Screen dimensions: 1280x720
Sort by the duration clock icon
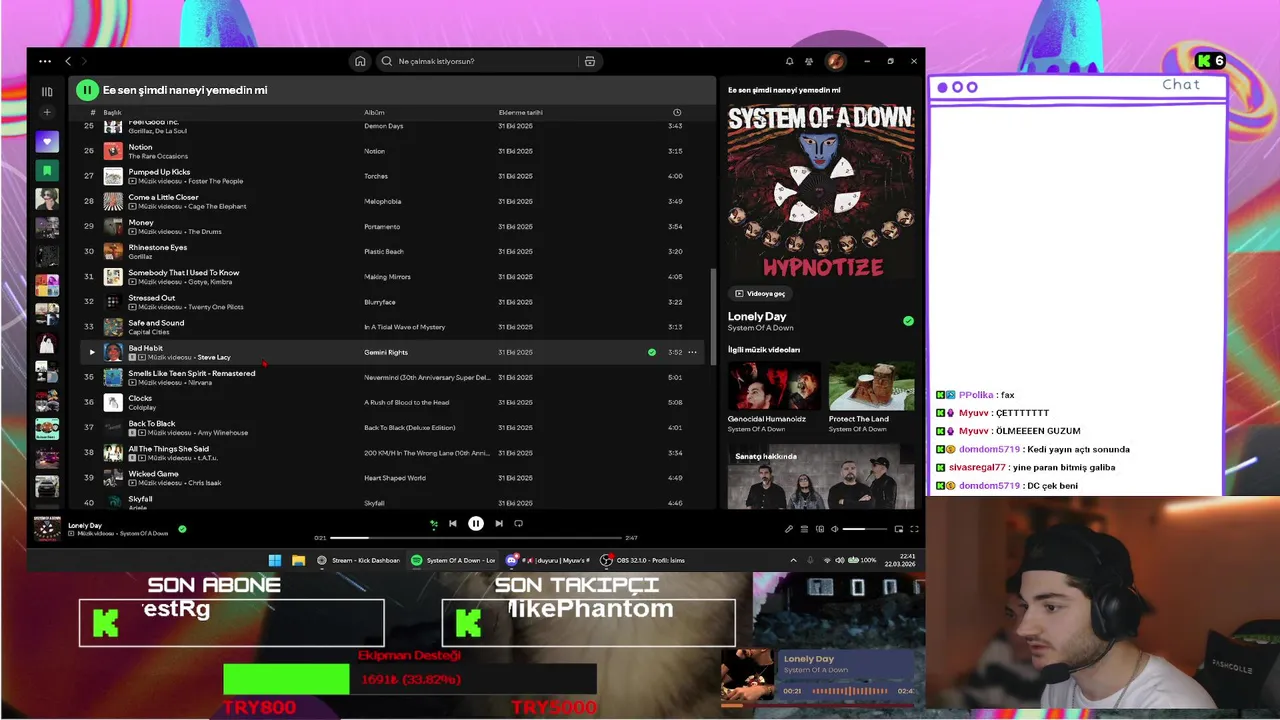click(677, 112)
